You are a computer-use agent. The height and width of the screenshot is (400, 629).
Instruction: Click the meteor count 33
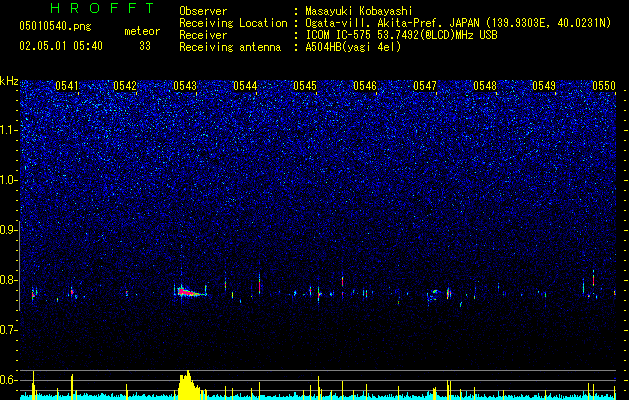(145, 46)
